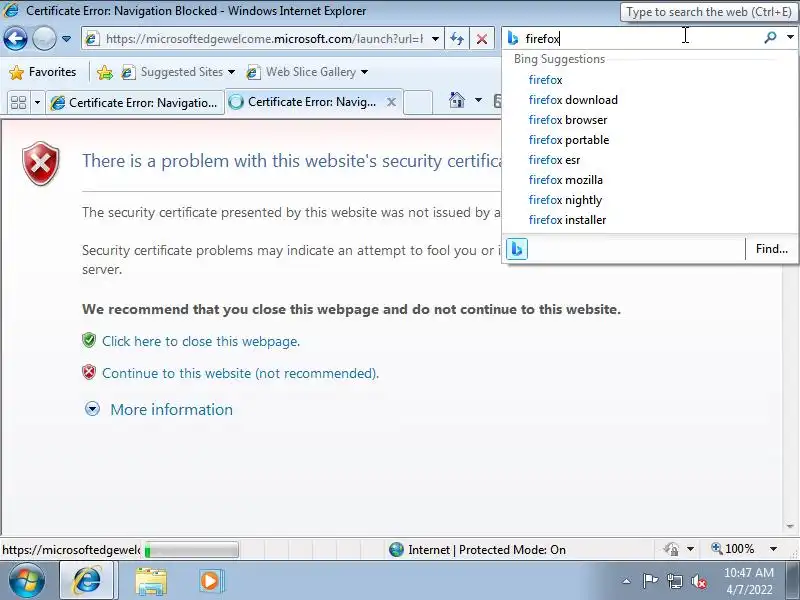
Task: Expand the address bar autocomplete dropdown
Action: pos(435,39)
